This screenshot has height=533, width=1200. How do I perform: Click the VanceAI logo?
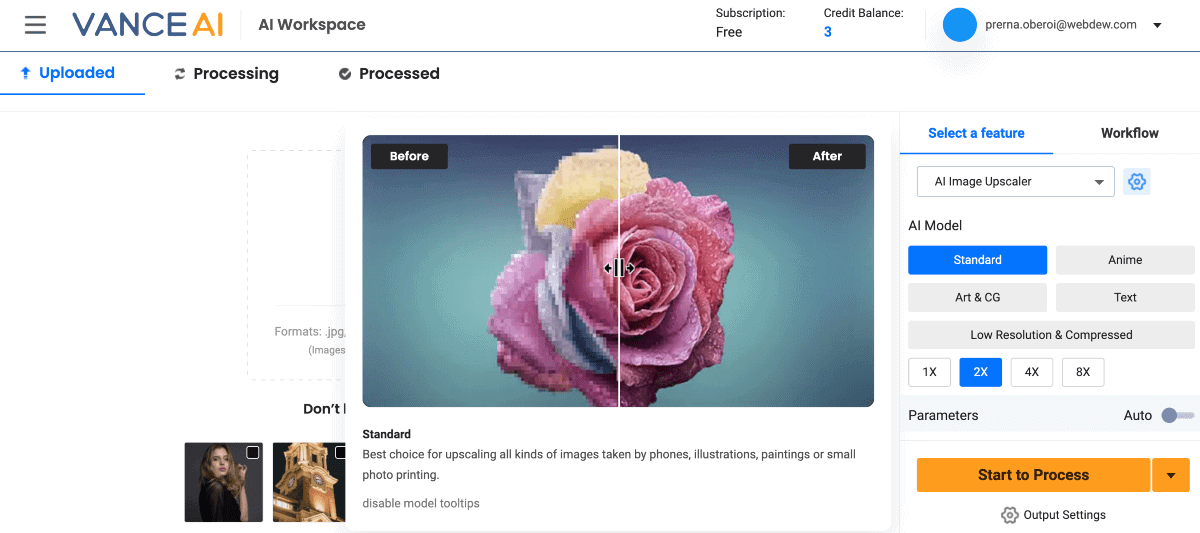click(148, 25)
